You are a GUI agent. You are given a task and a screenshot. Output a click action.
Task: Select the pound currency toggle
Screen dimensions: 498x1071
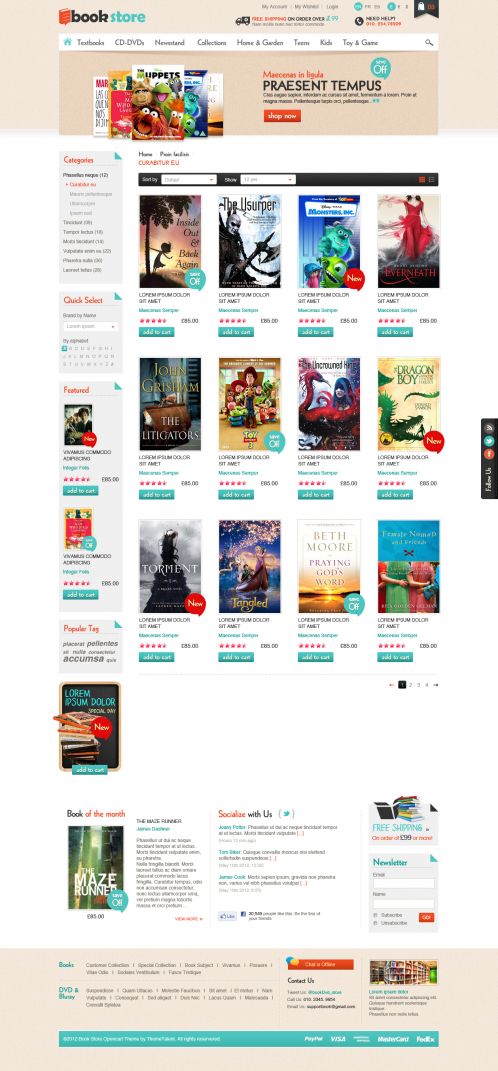coord(391,7)
